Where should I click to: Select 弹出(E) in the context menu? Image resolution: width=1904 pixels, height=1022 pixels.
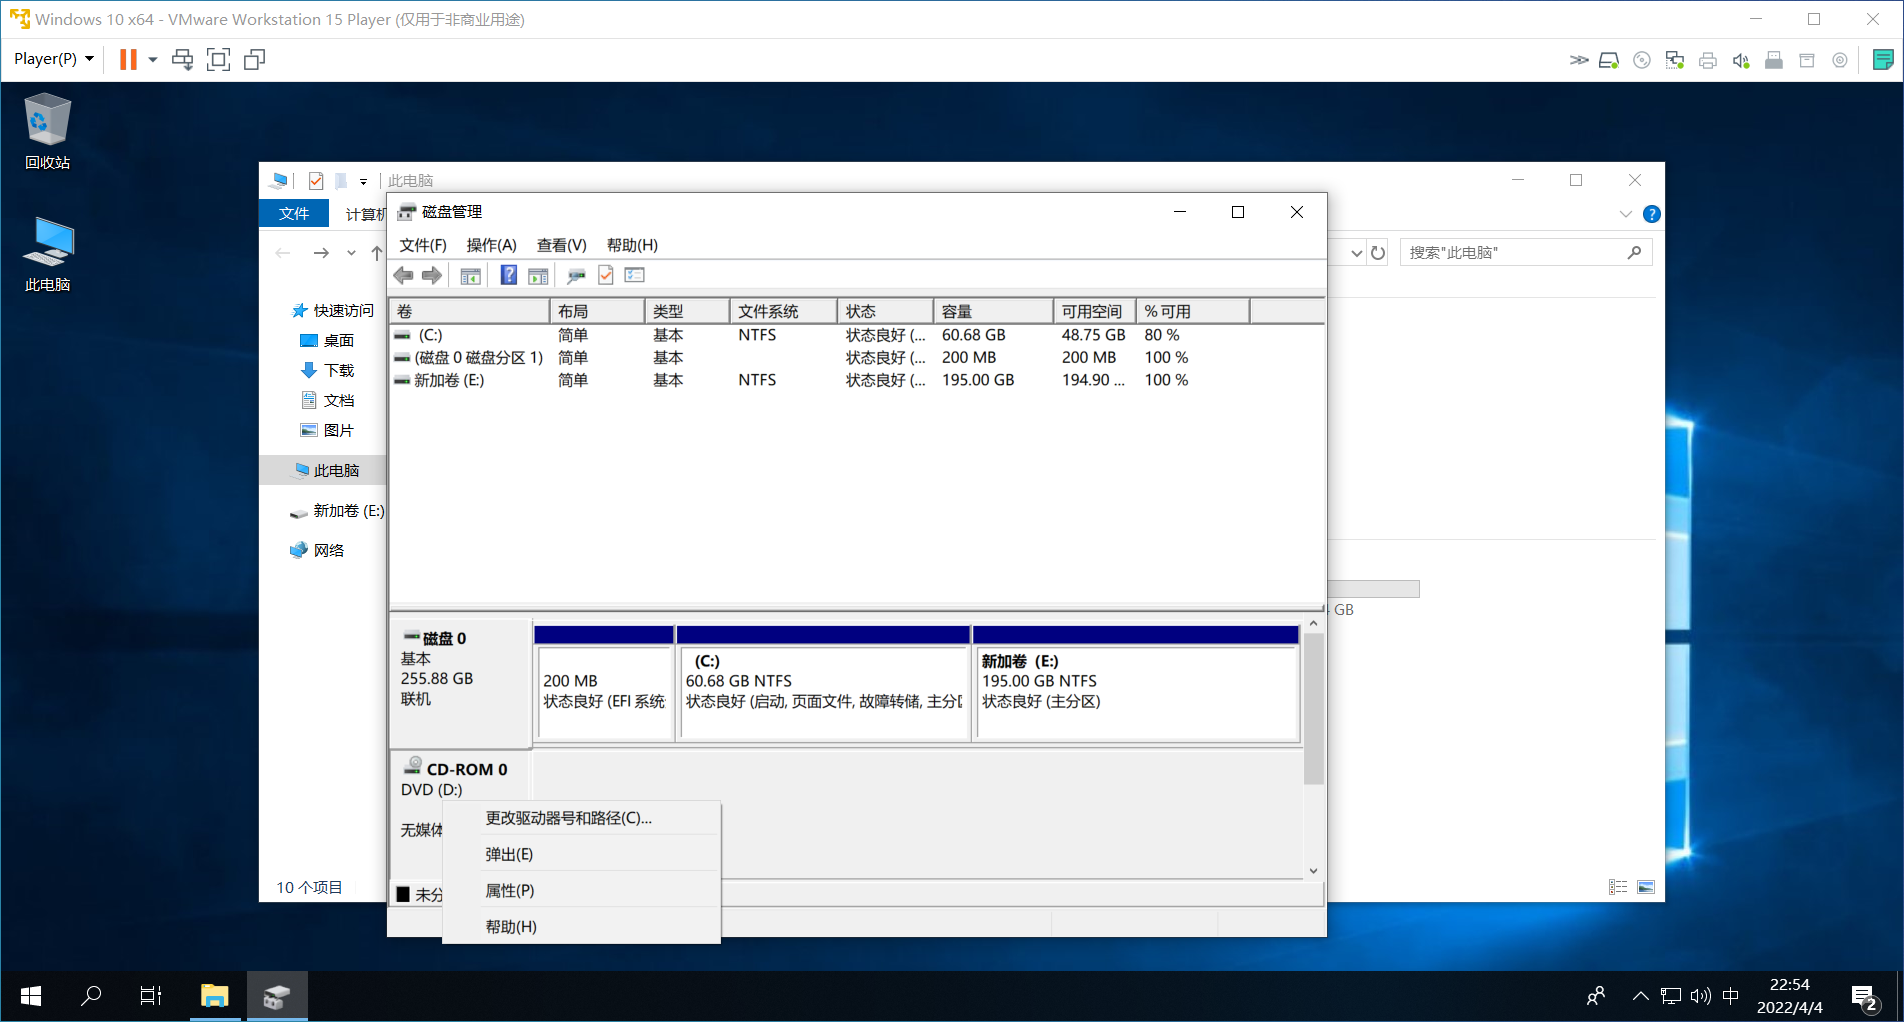click(x=581, y=854)
